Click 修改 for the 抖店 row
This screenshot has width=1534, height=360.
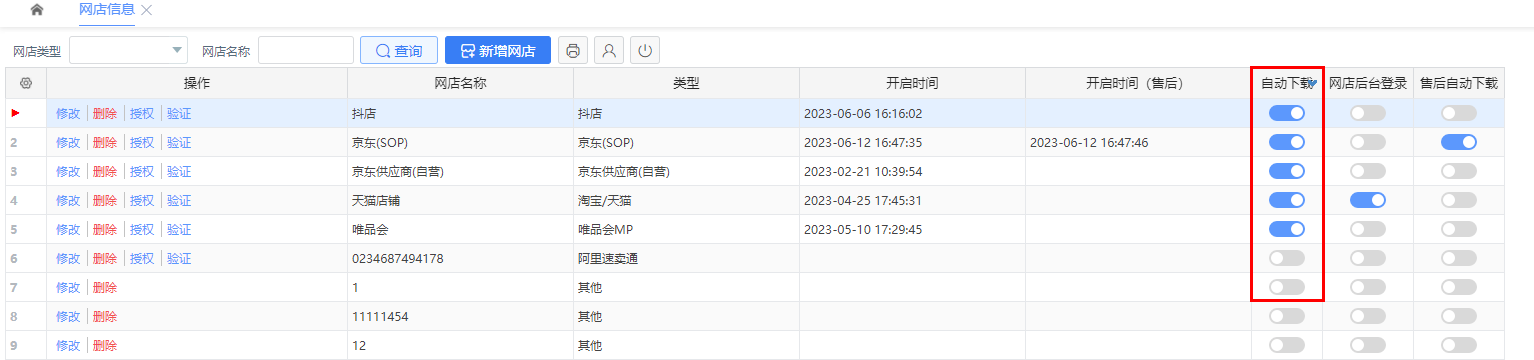coord(68,114)
